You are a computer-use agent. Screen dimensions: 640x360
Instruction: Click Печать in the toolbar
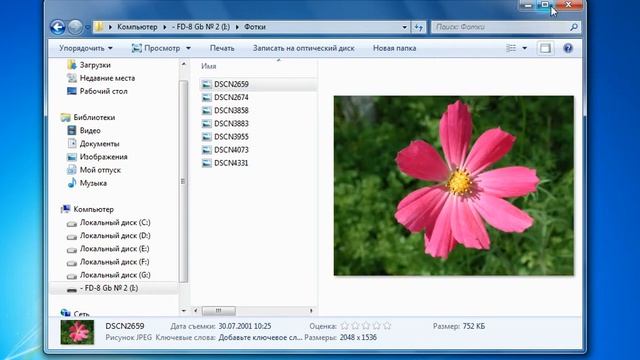click(222, 48)
